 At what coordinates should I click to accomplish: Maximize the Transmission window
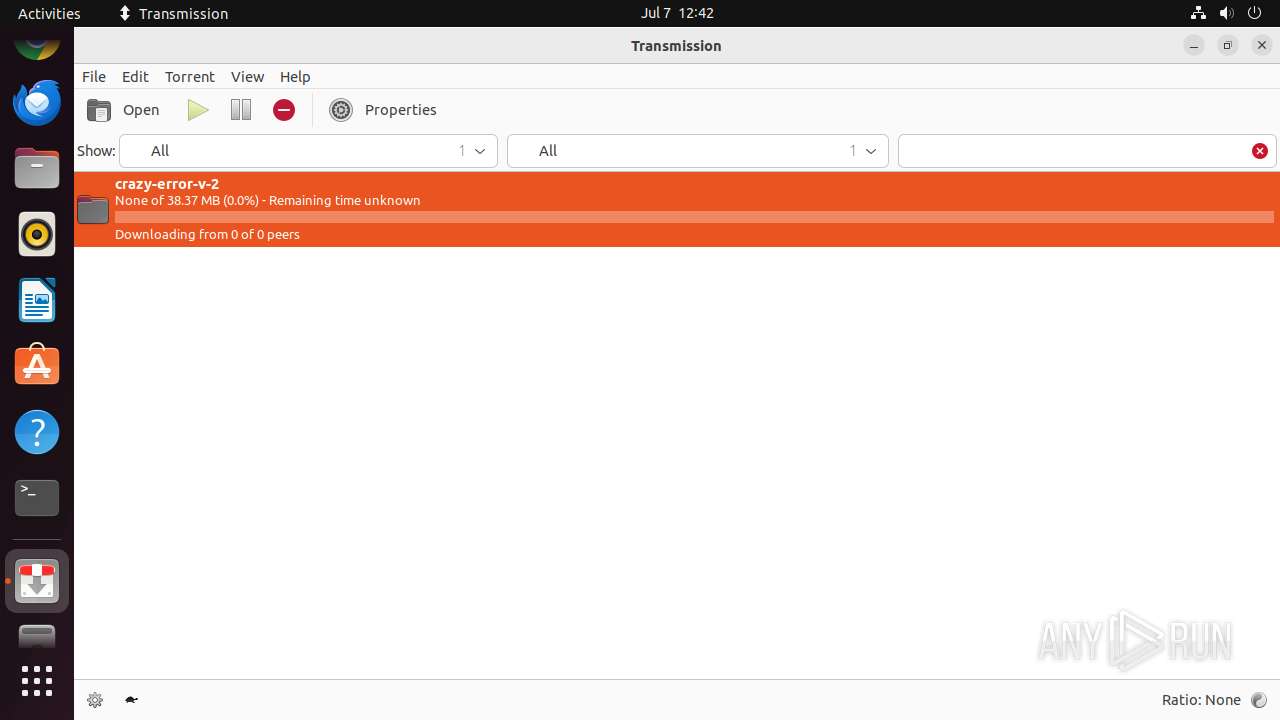click(1228, 45)
